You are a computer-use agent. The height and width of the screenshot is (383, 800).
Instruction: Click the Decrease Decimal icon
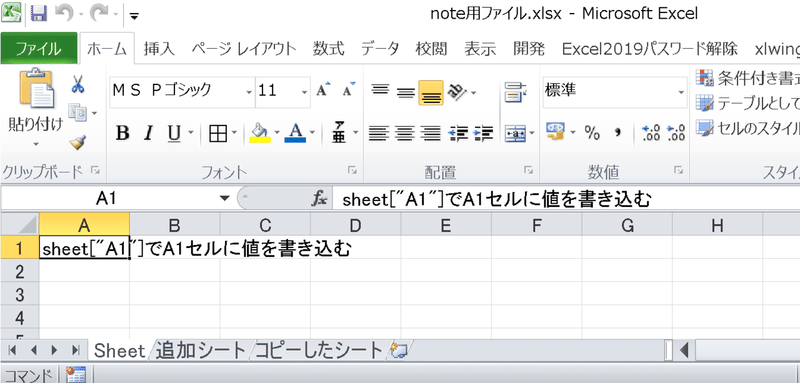[x=676, y=133]
